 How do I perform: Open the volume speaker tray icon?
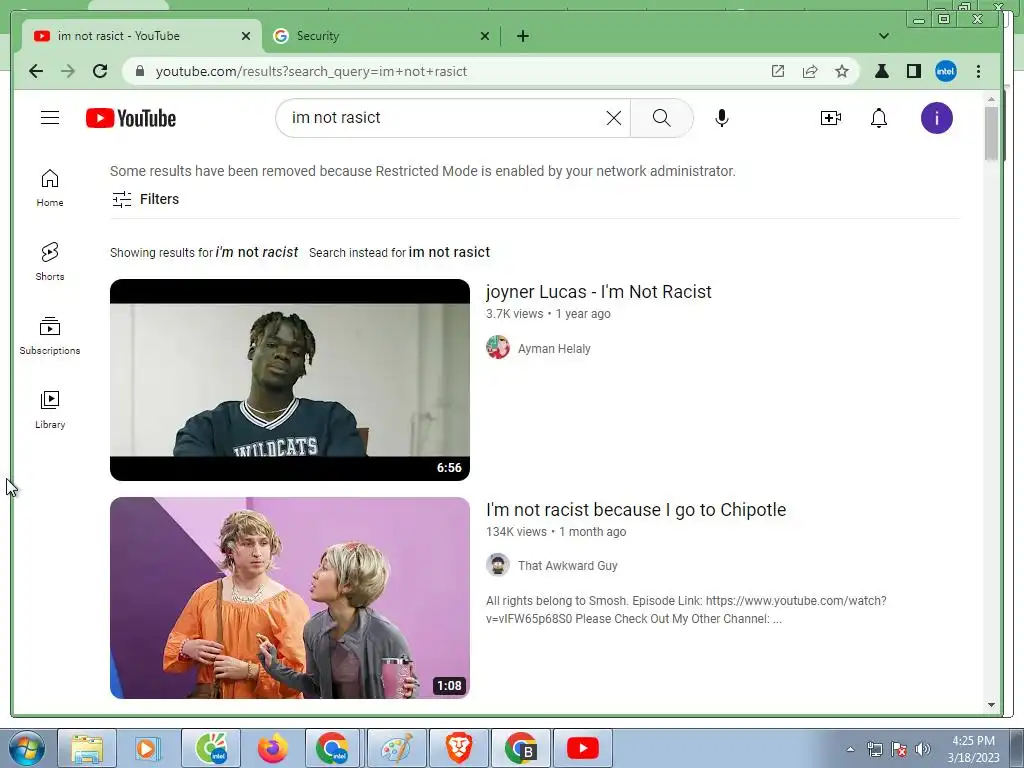923,749
